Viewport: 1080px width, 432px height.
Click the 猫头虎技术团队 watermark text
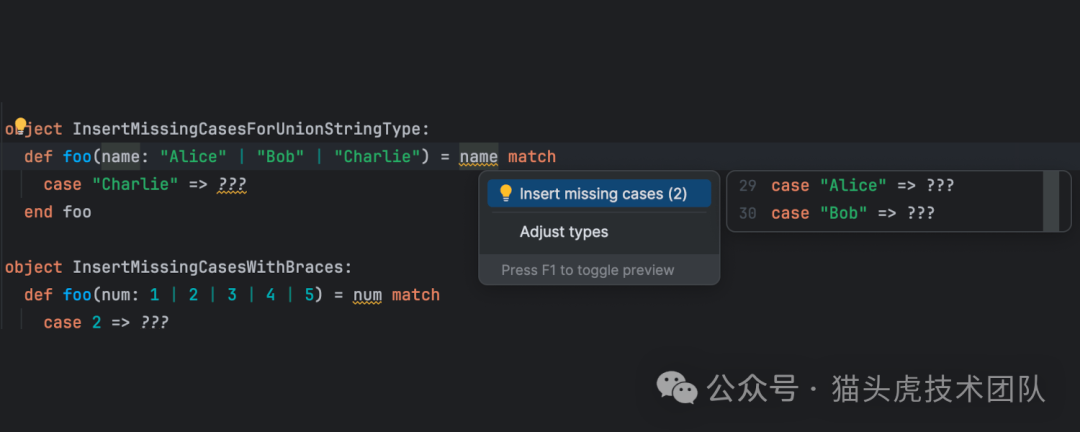938,388
